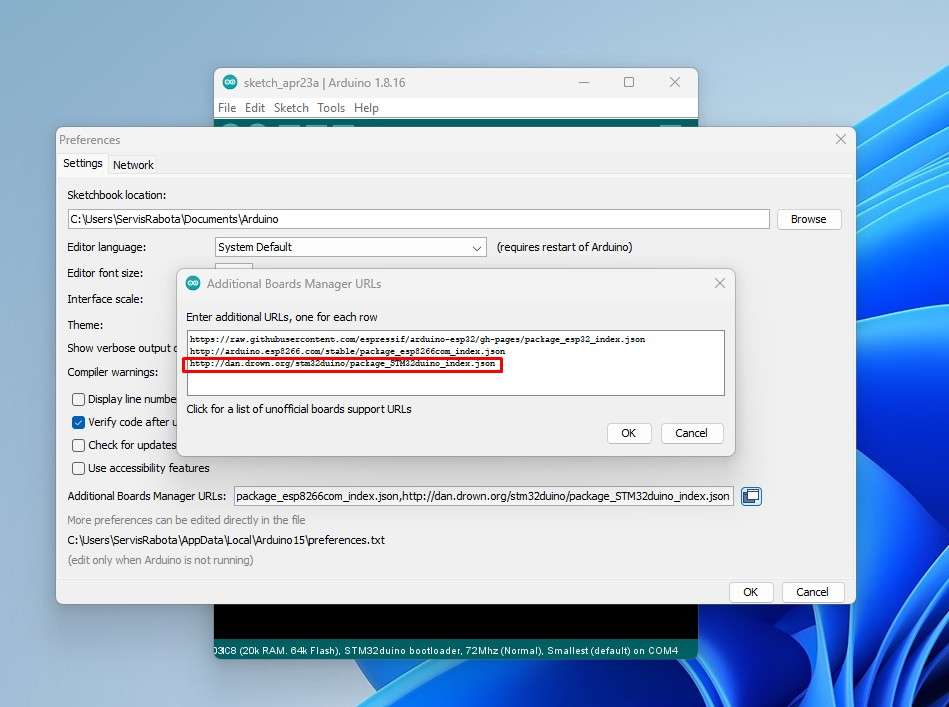This screenshot has width=949, height=707.
Task: Close the Preferences dialog with its X
Action: tap(840, 140)
